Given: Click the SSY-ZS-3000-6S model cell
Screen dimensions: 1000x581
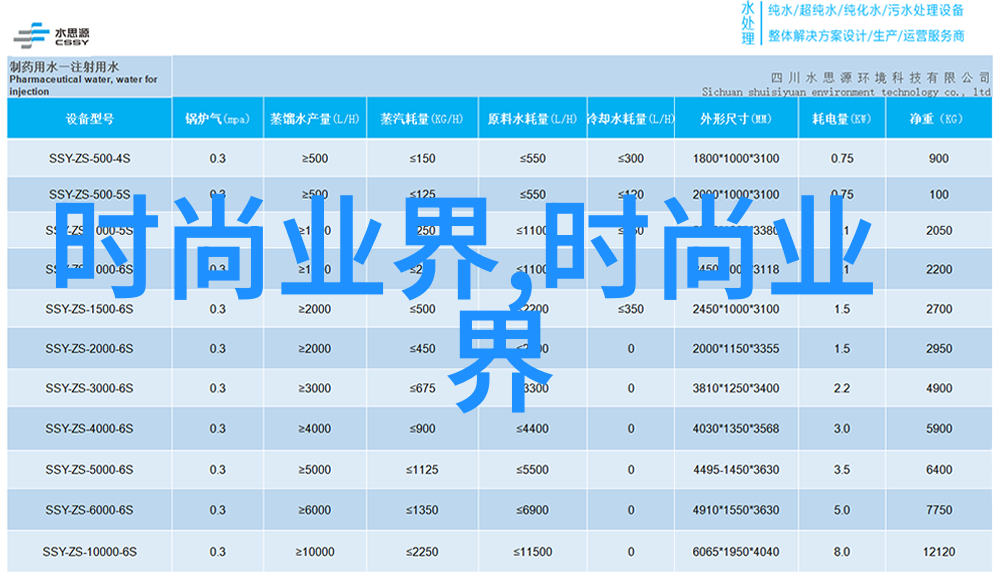Looking at the screenshot, I should click(89, 388).
